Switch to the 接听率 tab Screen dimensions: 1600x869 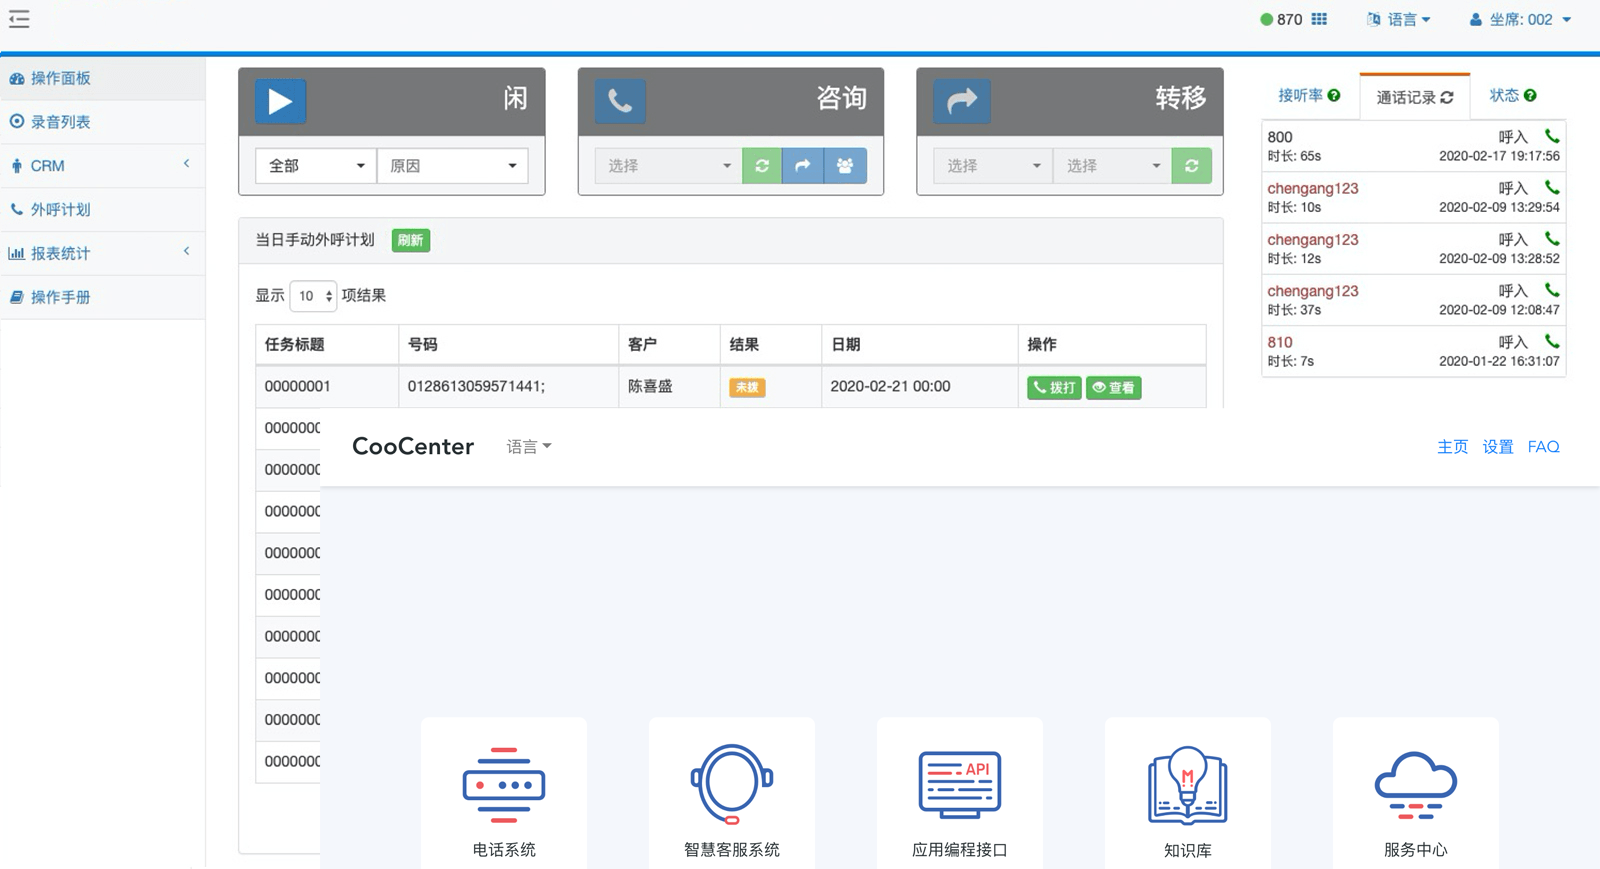pyautogui.click(x=1308, y=96)
